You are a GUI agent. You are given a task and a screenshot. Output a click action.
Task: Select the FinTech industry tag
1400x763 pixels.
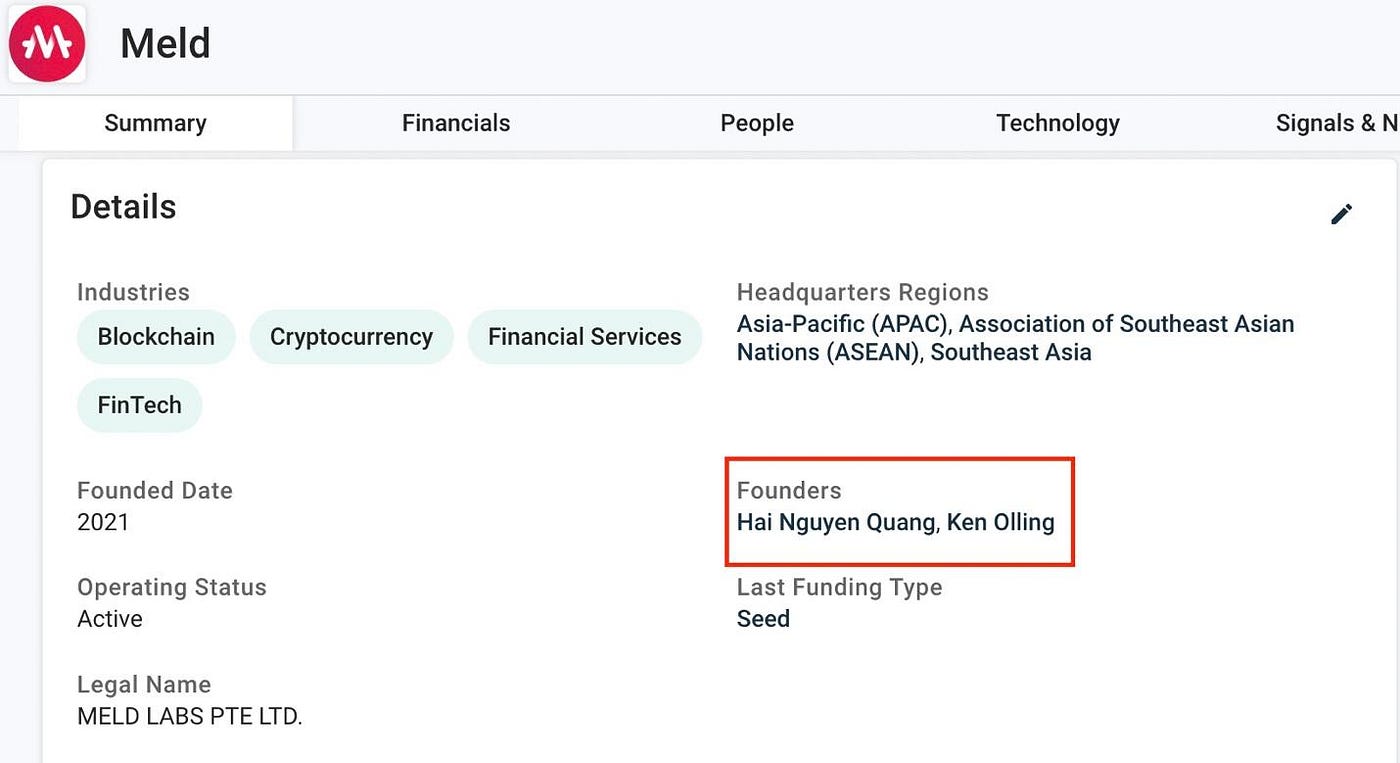[139, 405]
